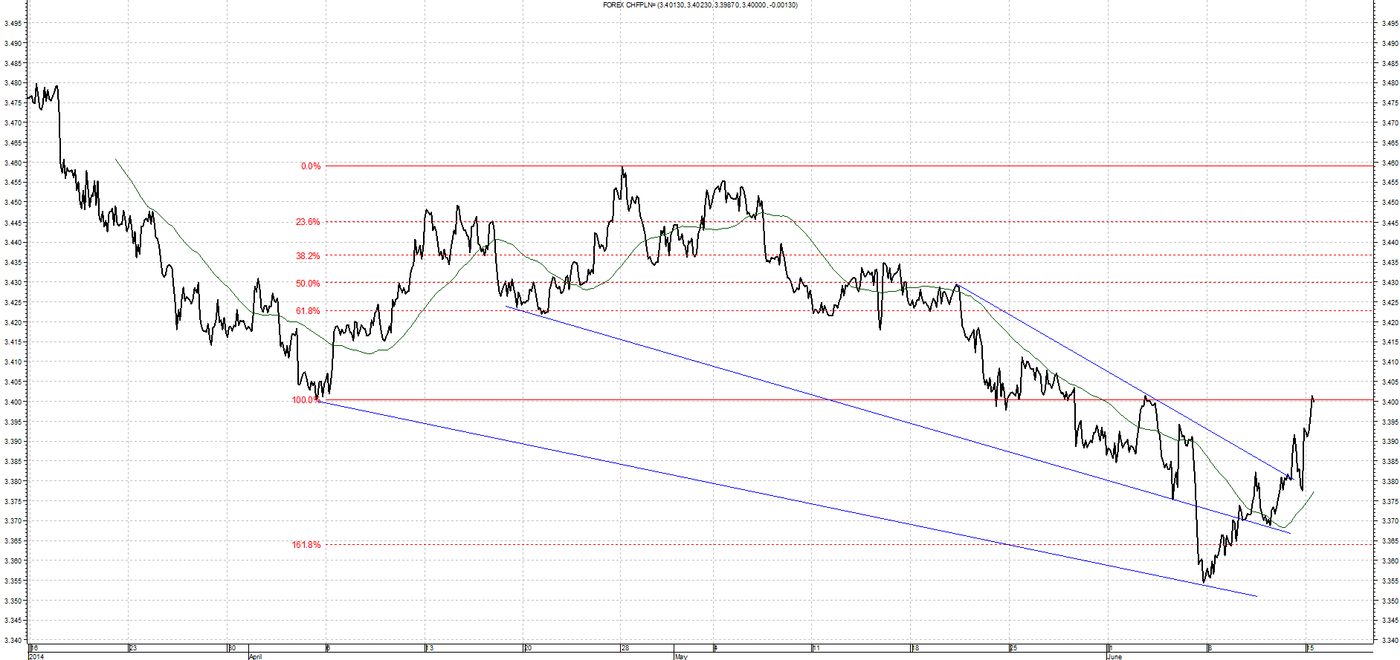Viewport: 1400px width, 660px height.
Task: Click the 3.460 price on the left axis
Action: pyautogui.click(x=13, y=162)
